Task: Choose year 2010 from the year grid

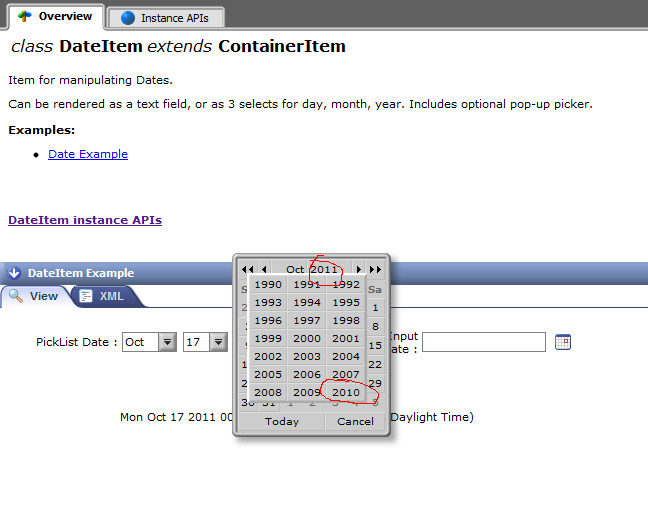Action: pos(346,393)
